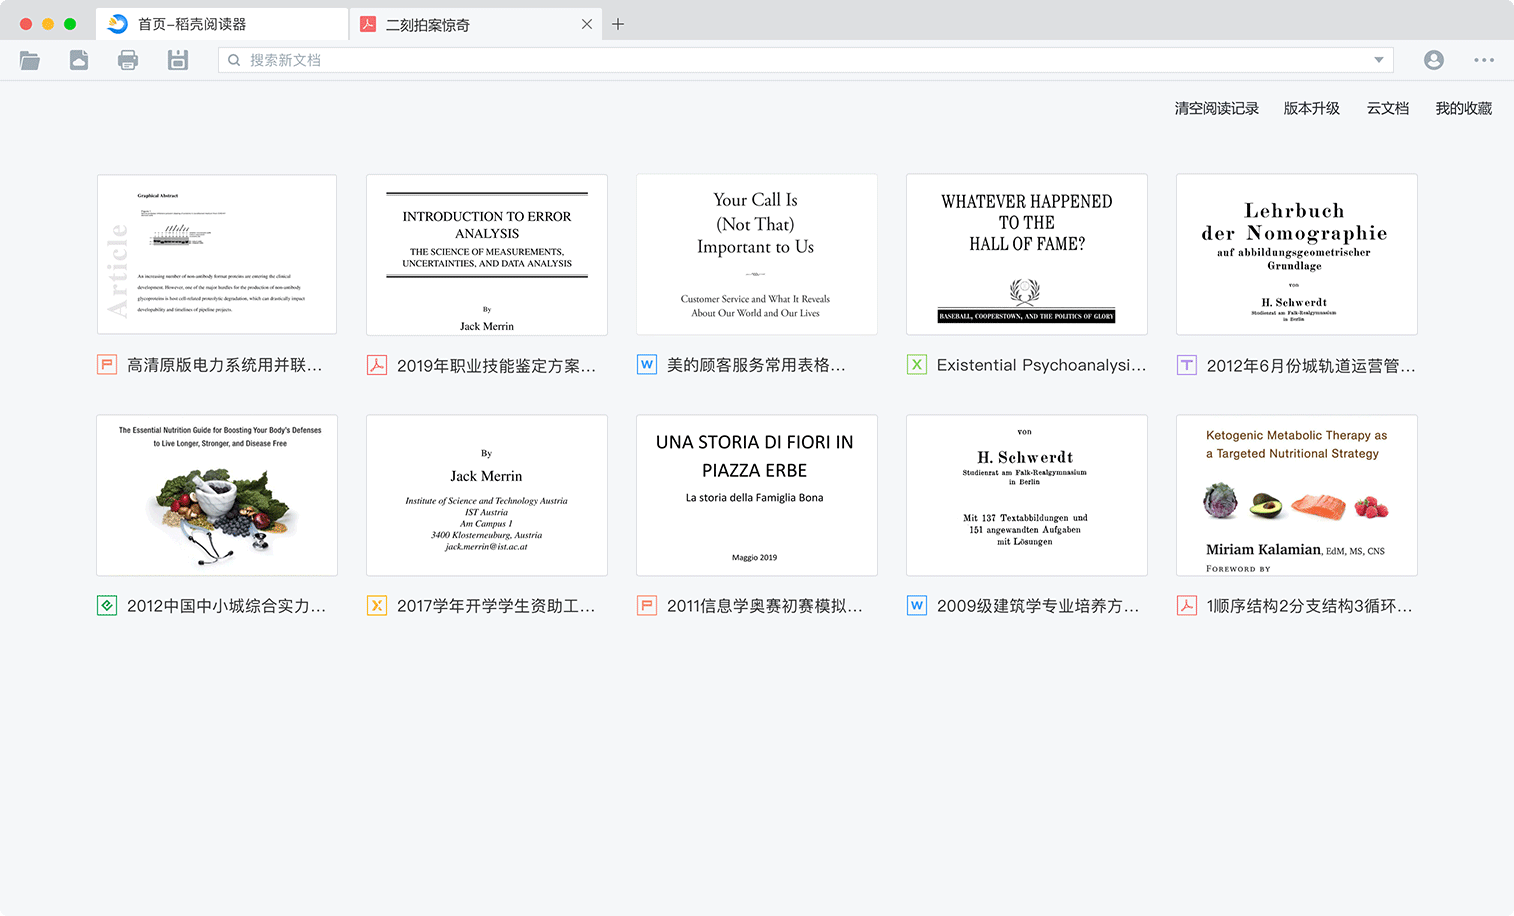Open 云文档 from the top right
Image resolution: width=1514 pixels, height=916 pixels.
(x=1387, y=108)
